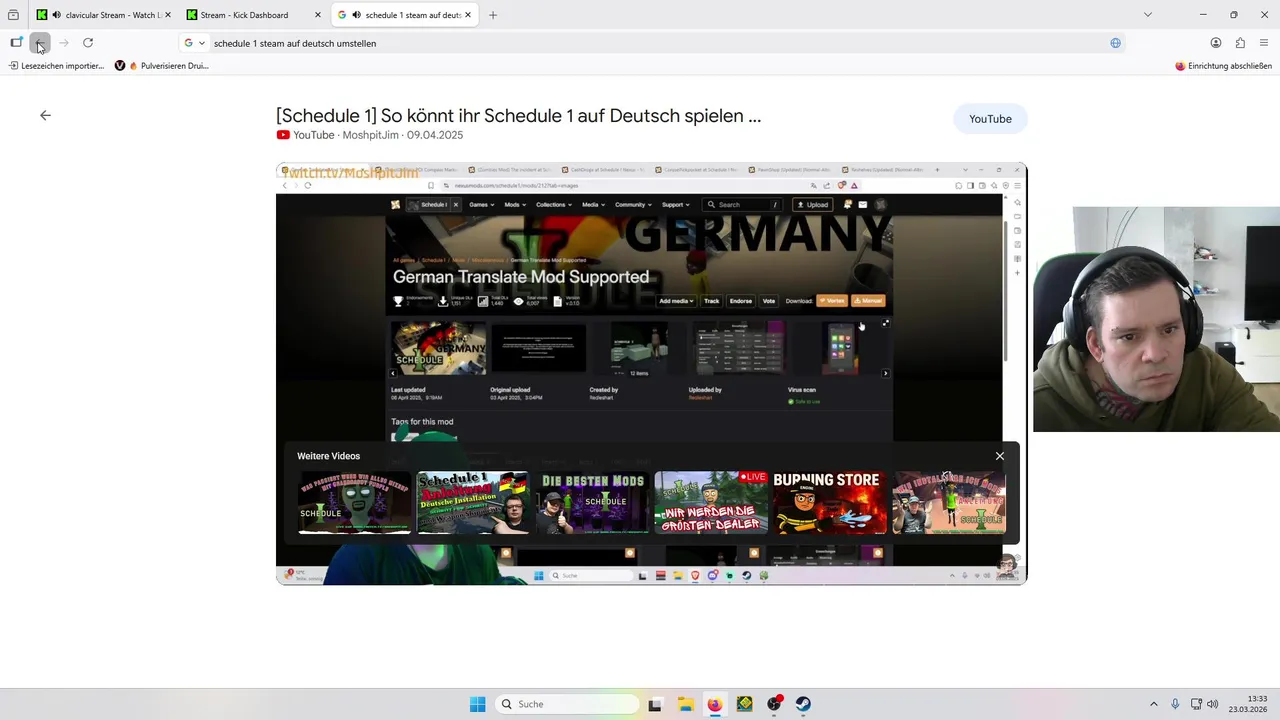Image resolution: width=1280 pixels, height=720 pixels.
Task: Click Windows Start button
Action: click(x=478, y=704)
